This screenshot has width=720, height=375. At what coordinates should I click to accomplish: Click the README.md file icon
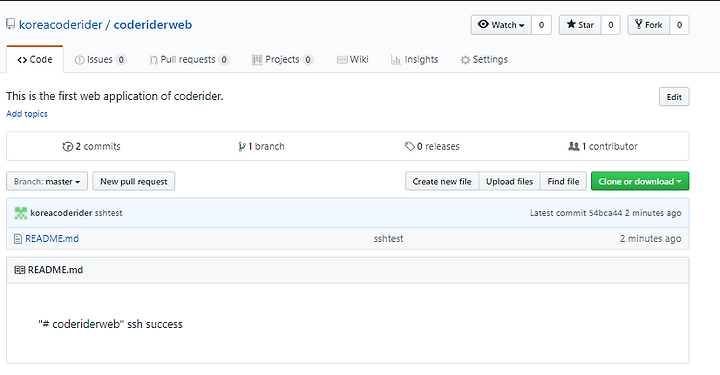[18, 239]
